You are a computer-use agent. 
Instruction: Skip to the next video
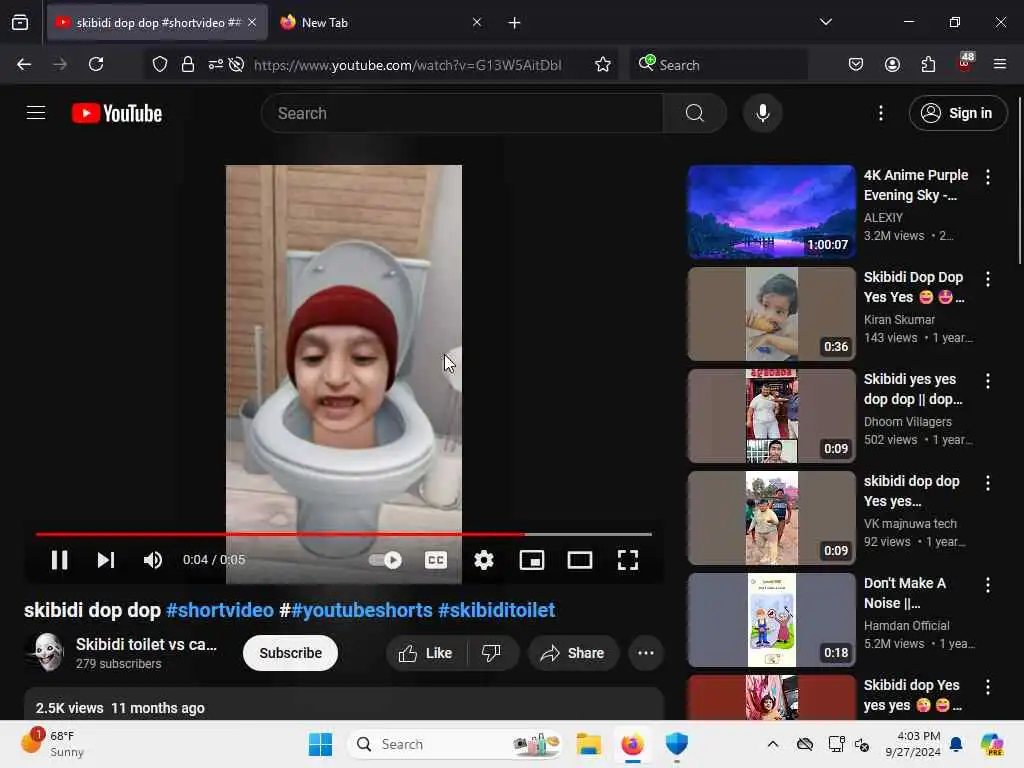(106, 560)
